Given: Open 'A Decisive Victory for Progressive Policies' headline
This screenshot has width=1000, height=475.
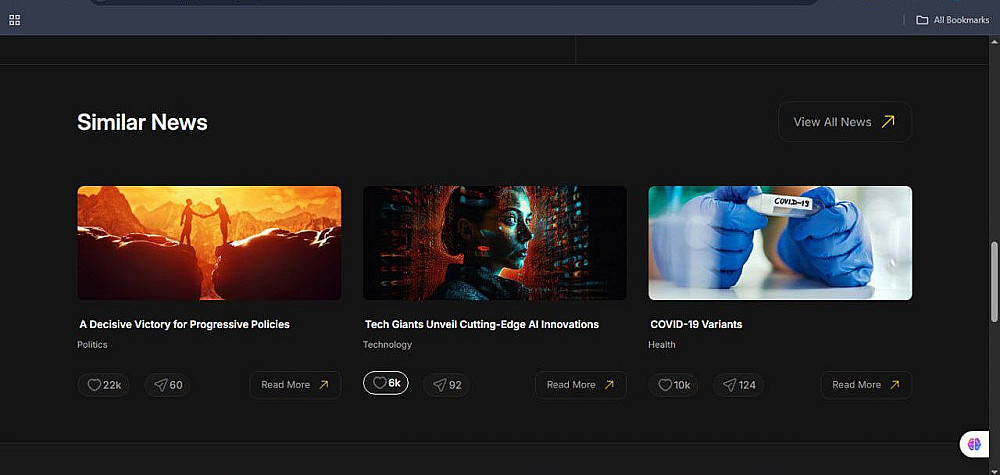Looking at the screenshot, I should [x=184, y=325].
